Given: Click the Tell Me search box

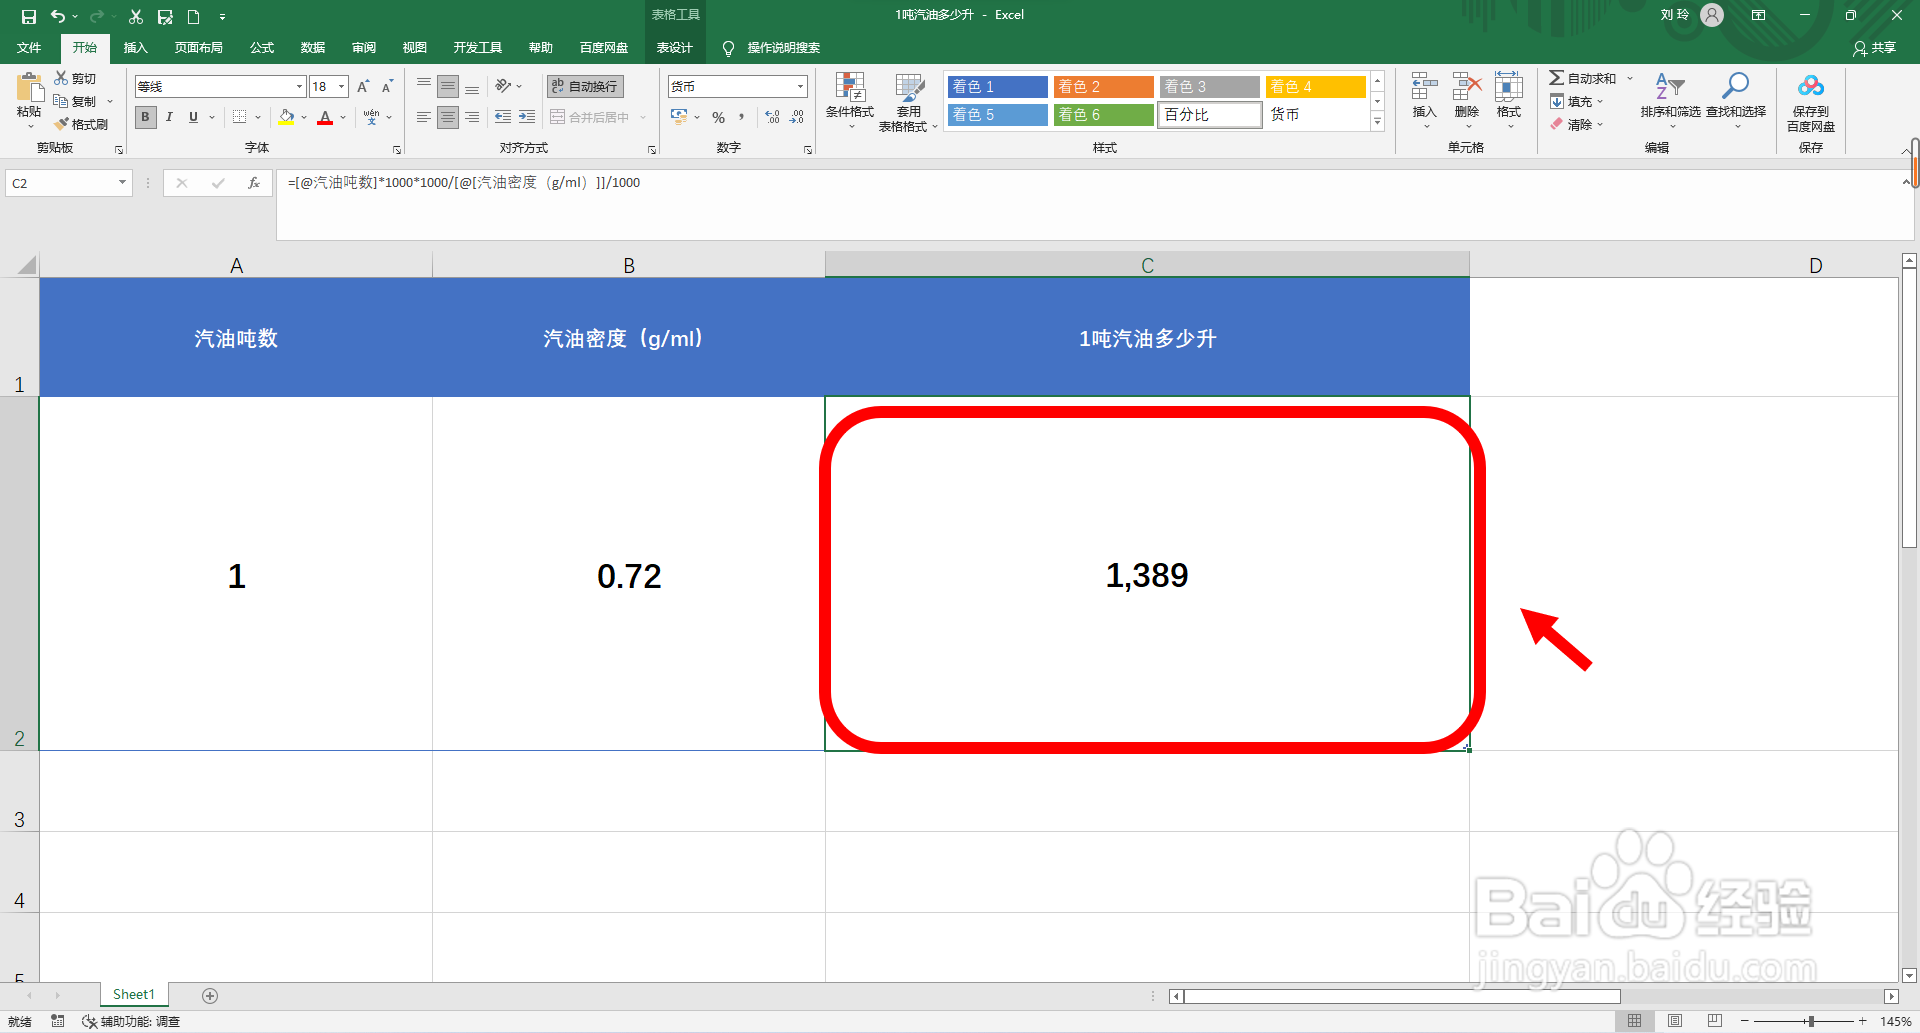Looking at the screenshot, I should 772,48.
